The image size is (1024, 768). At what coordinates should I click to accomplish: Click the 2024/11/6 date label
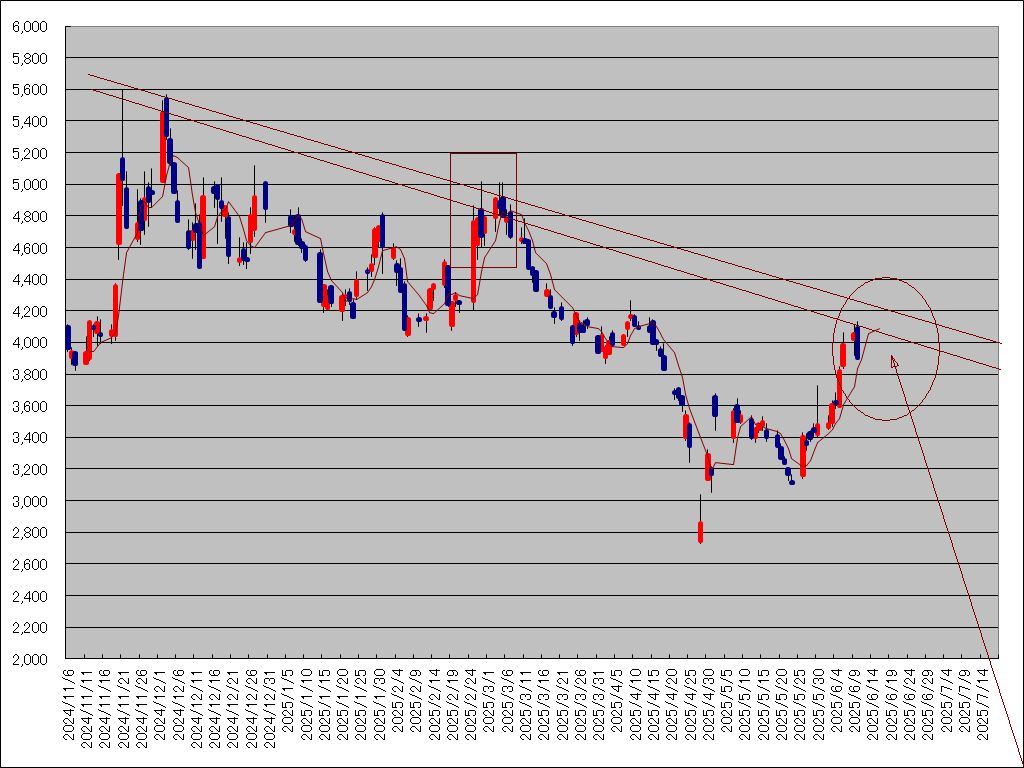[69, 704]
